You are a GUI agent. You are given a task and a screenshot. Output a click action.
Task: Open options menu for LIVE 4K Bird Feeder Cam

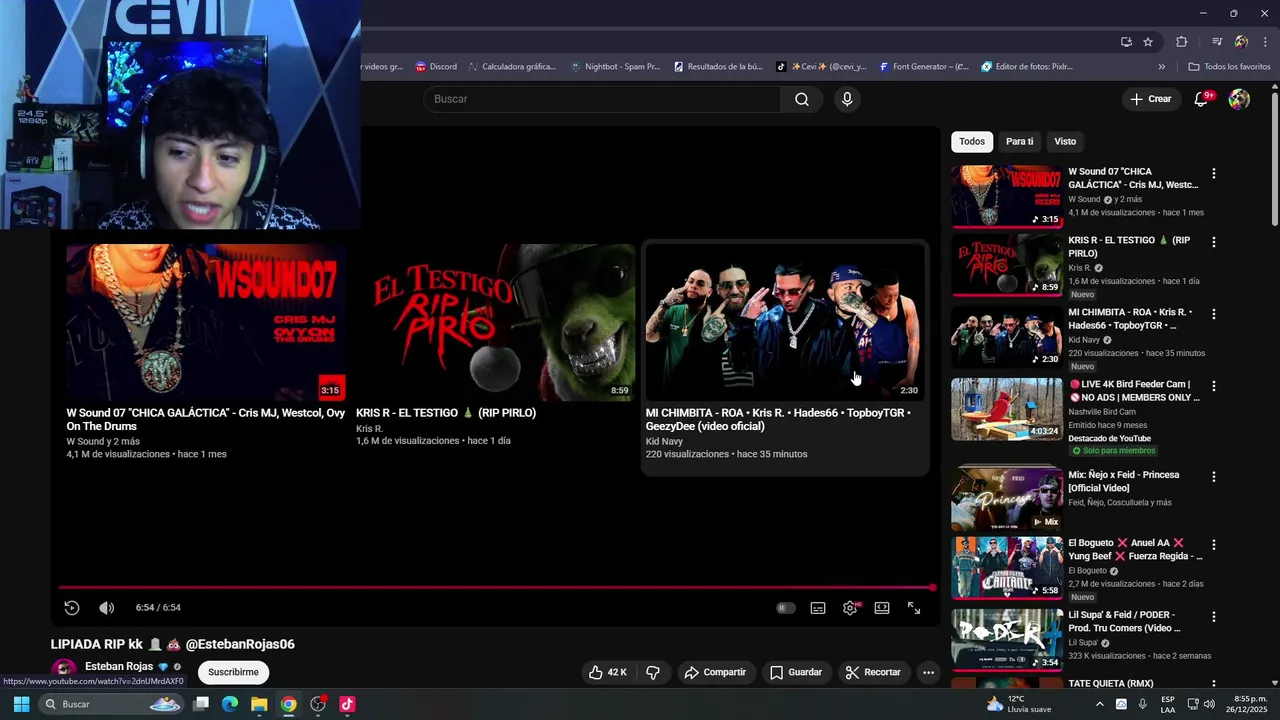coord(1214,386)
